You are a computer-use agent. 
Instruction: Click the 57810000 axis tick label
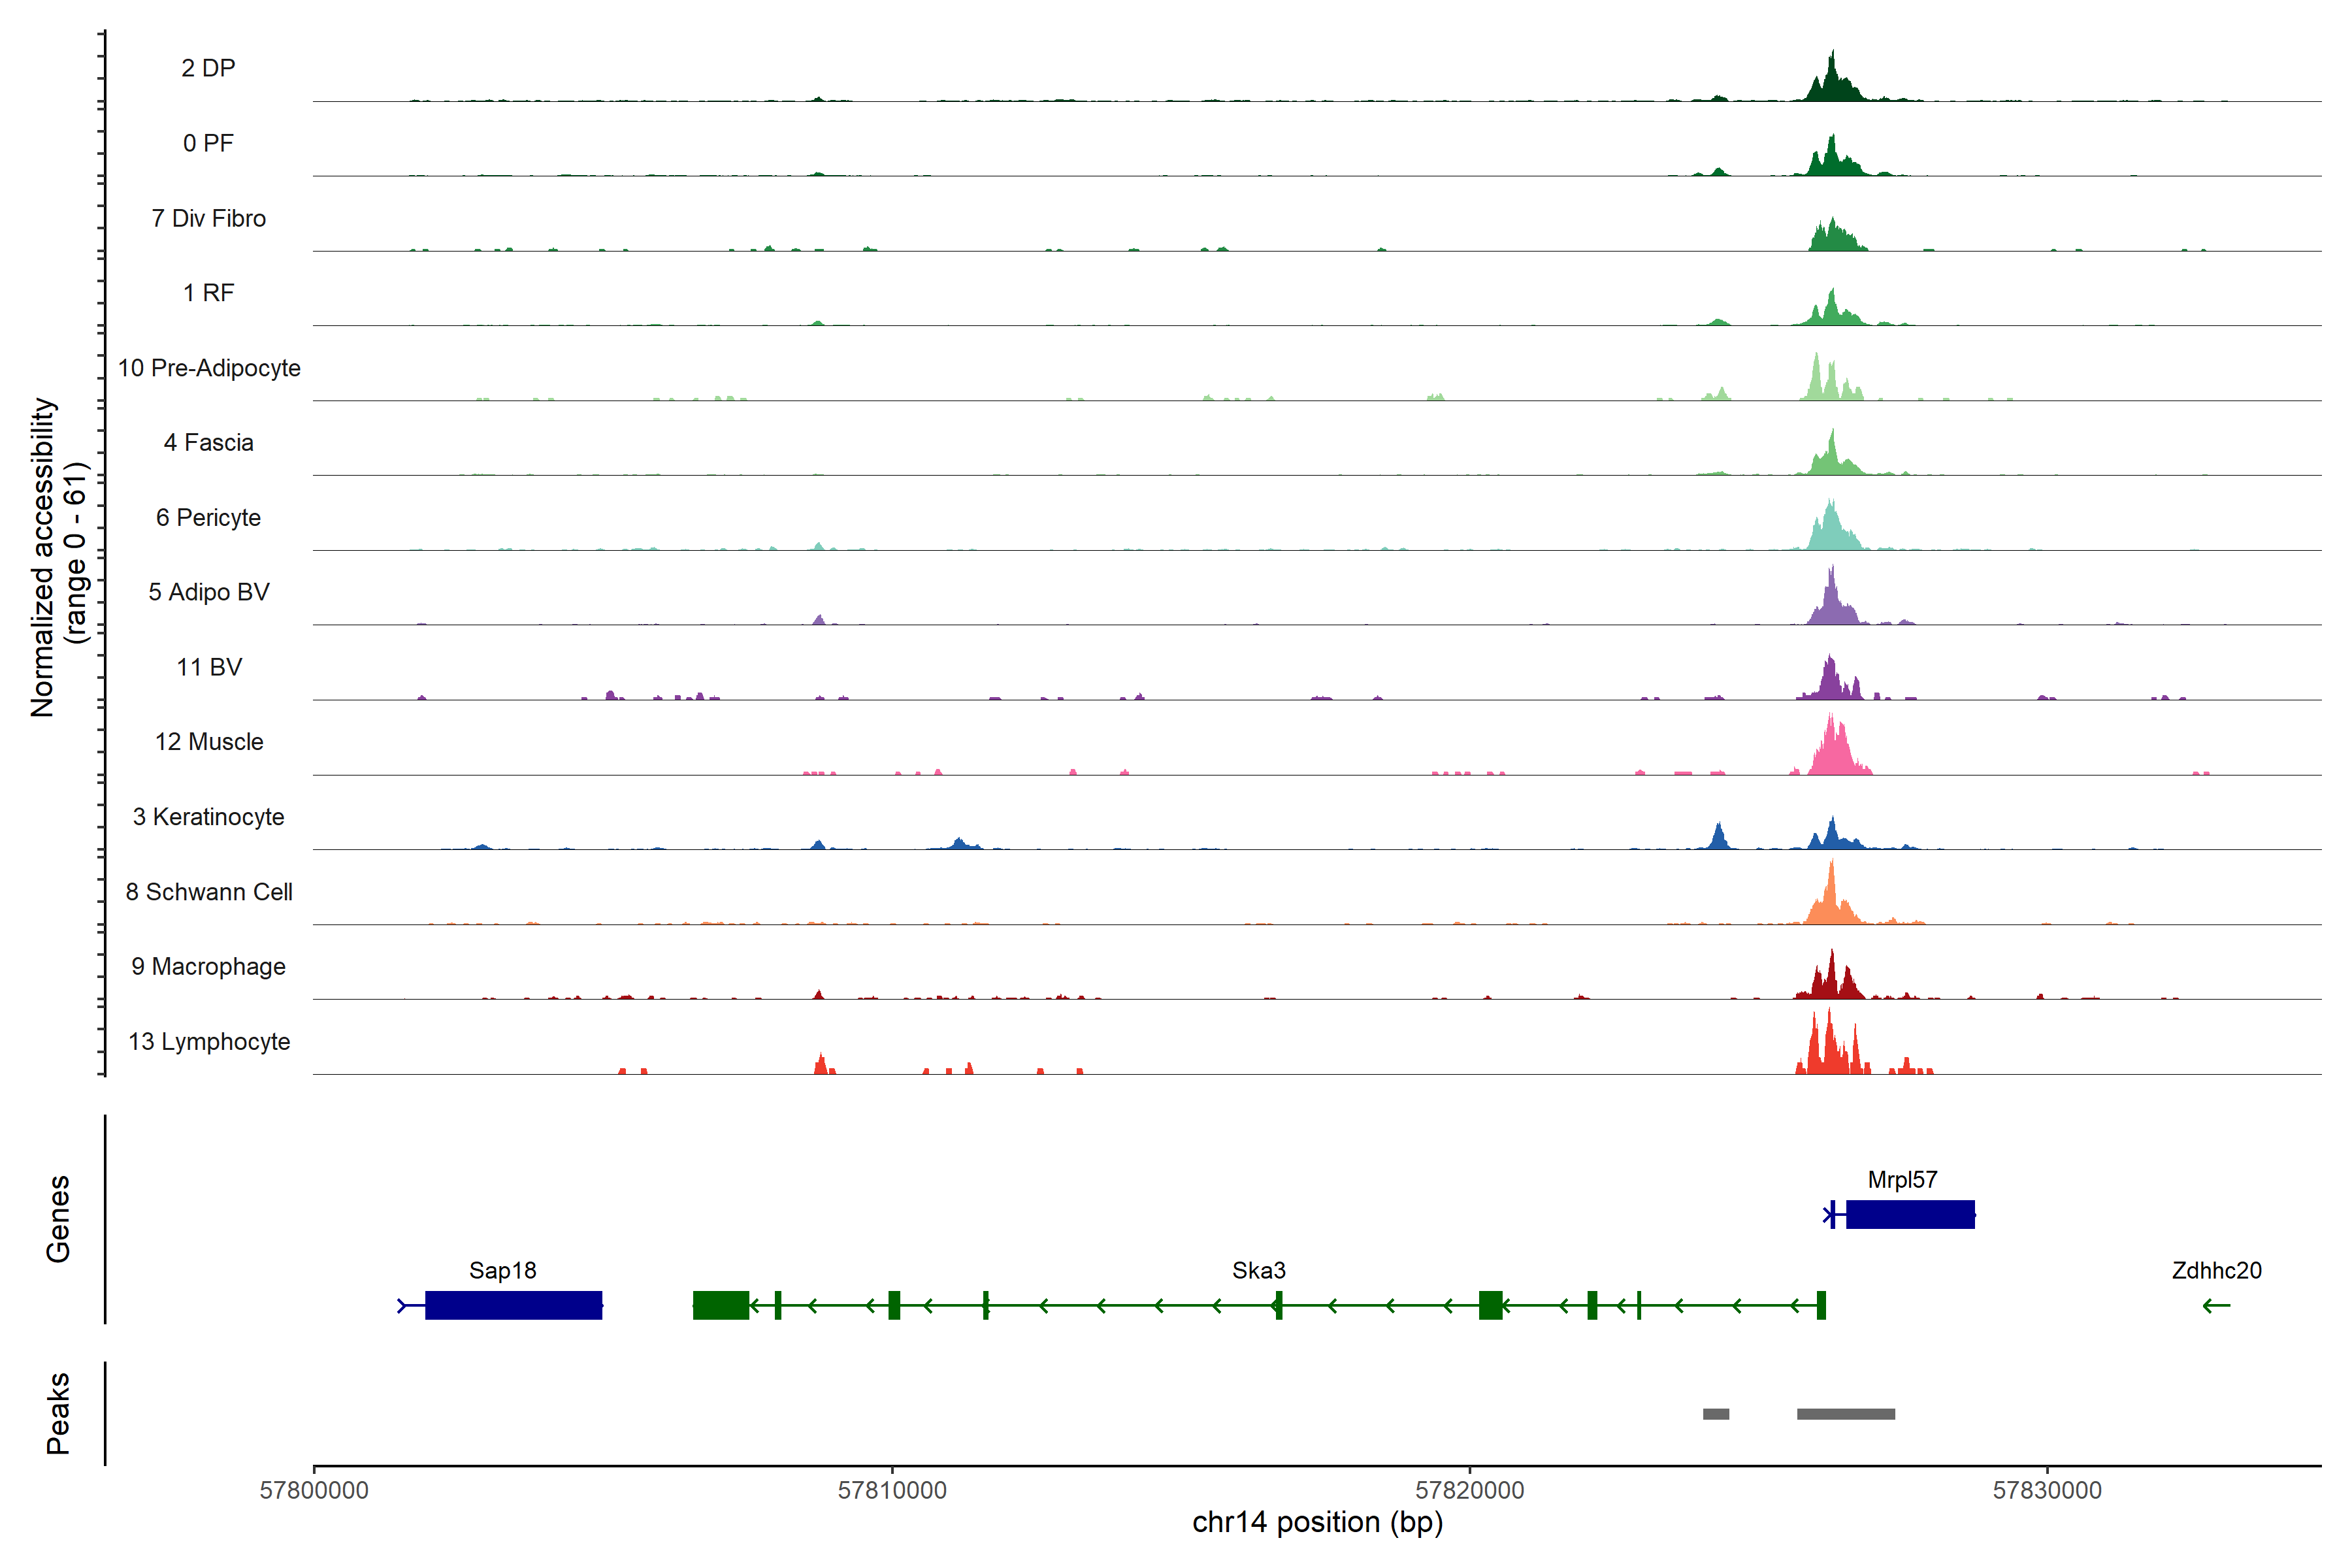pyautogui.click(x=892, y=1490)
